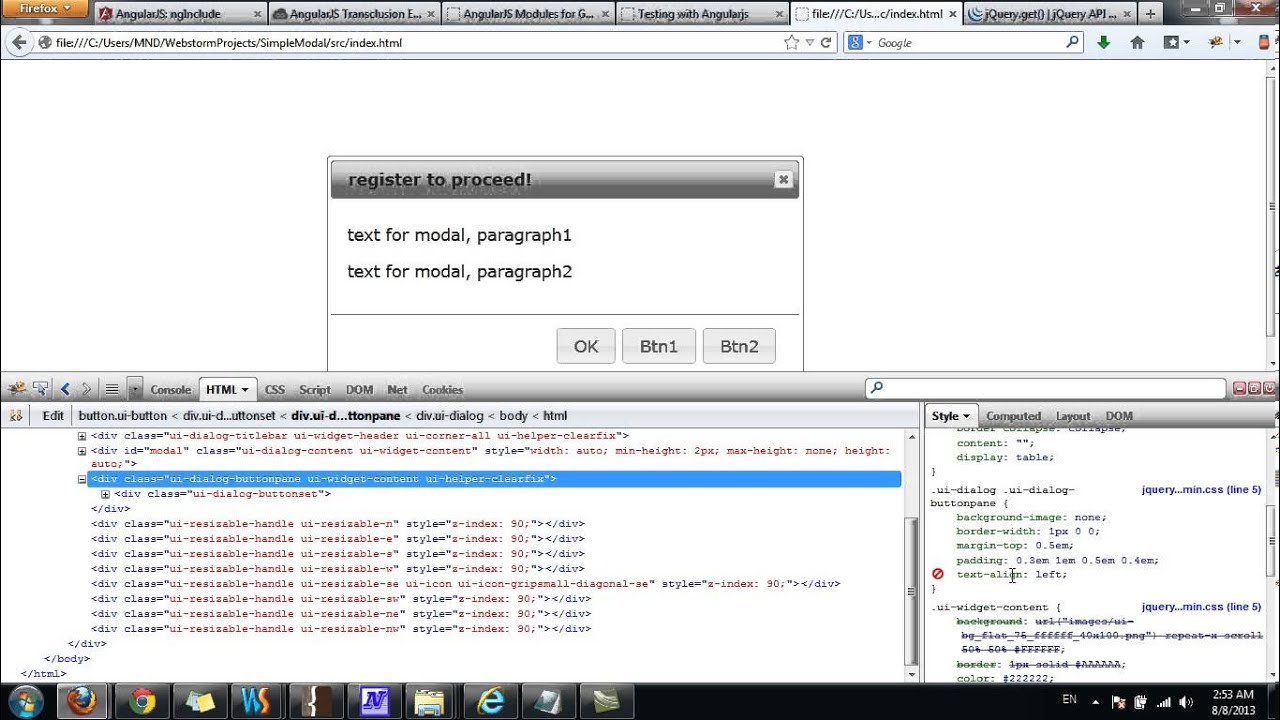
Task: Click the Firebug bug icon in devtools toolbar
Action: point(16,389)
